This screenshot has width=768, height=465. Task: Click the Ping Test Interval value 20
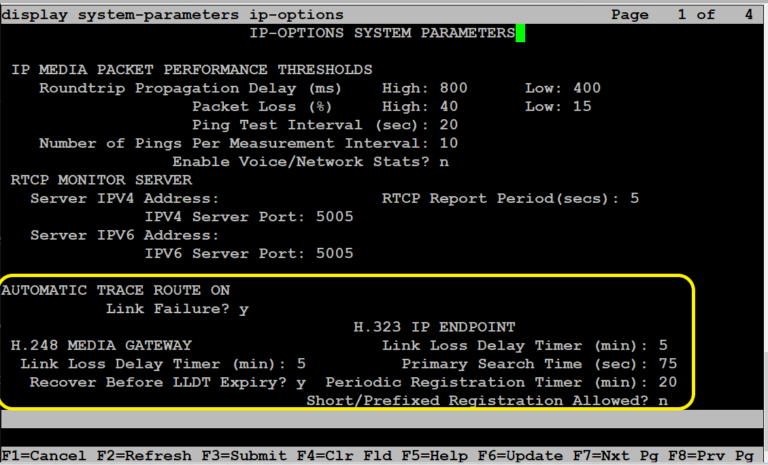click(x=449, y=125)
